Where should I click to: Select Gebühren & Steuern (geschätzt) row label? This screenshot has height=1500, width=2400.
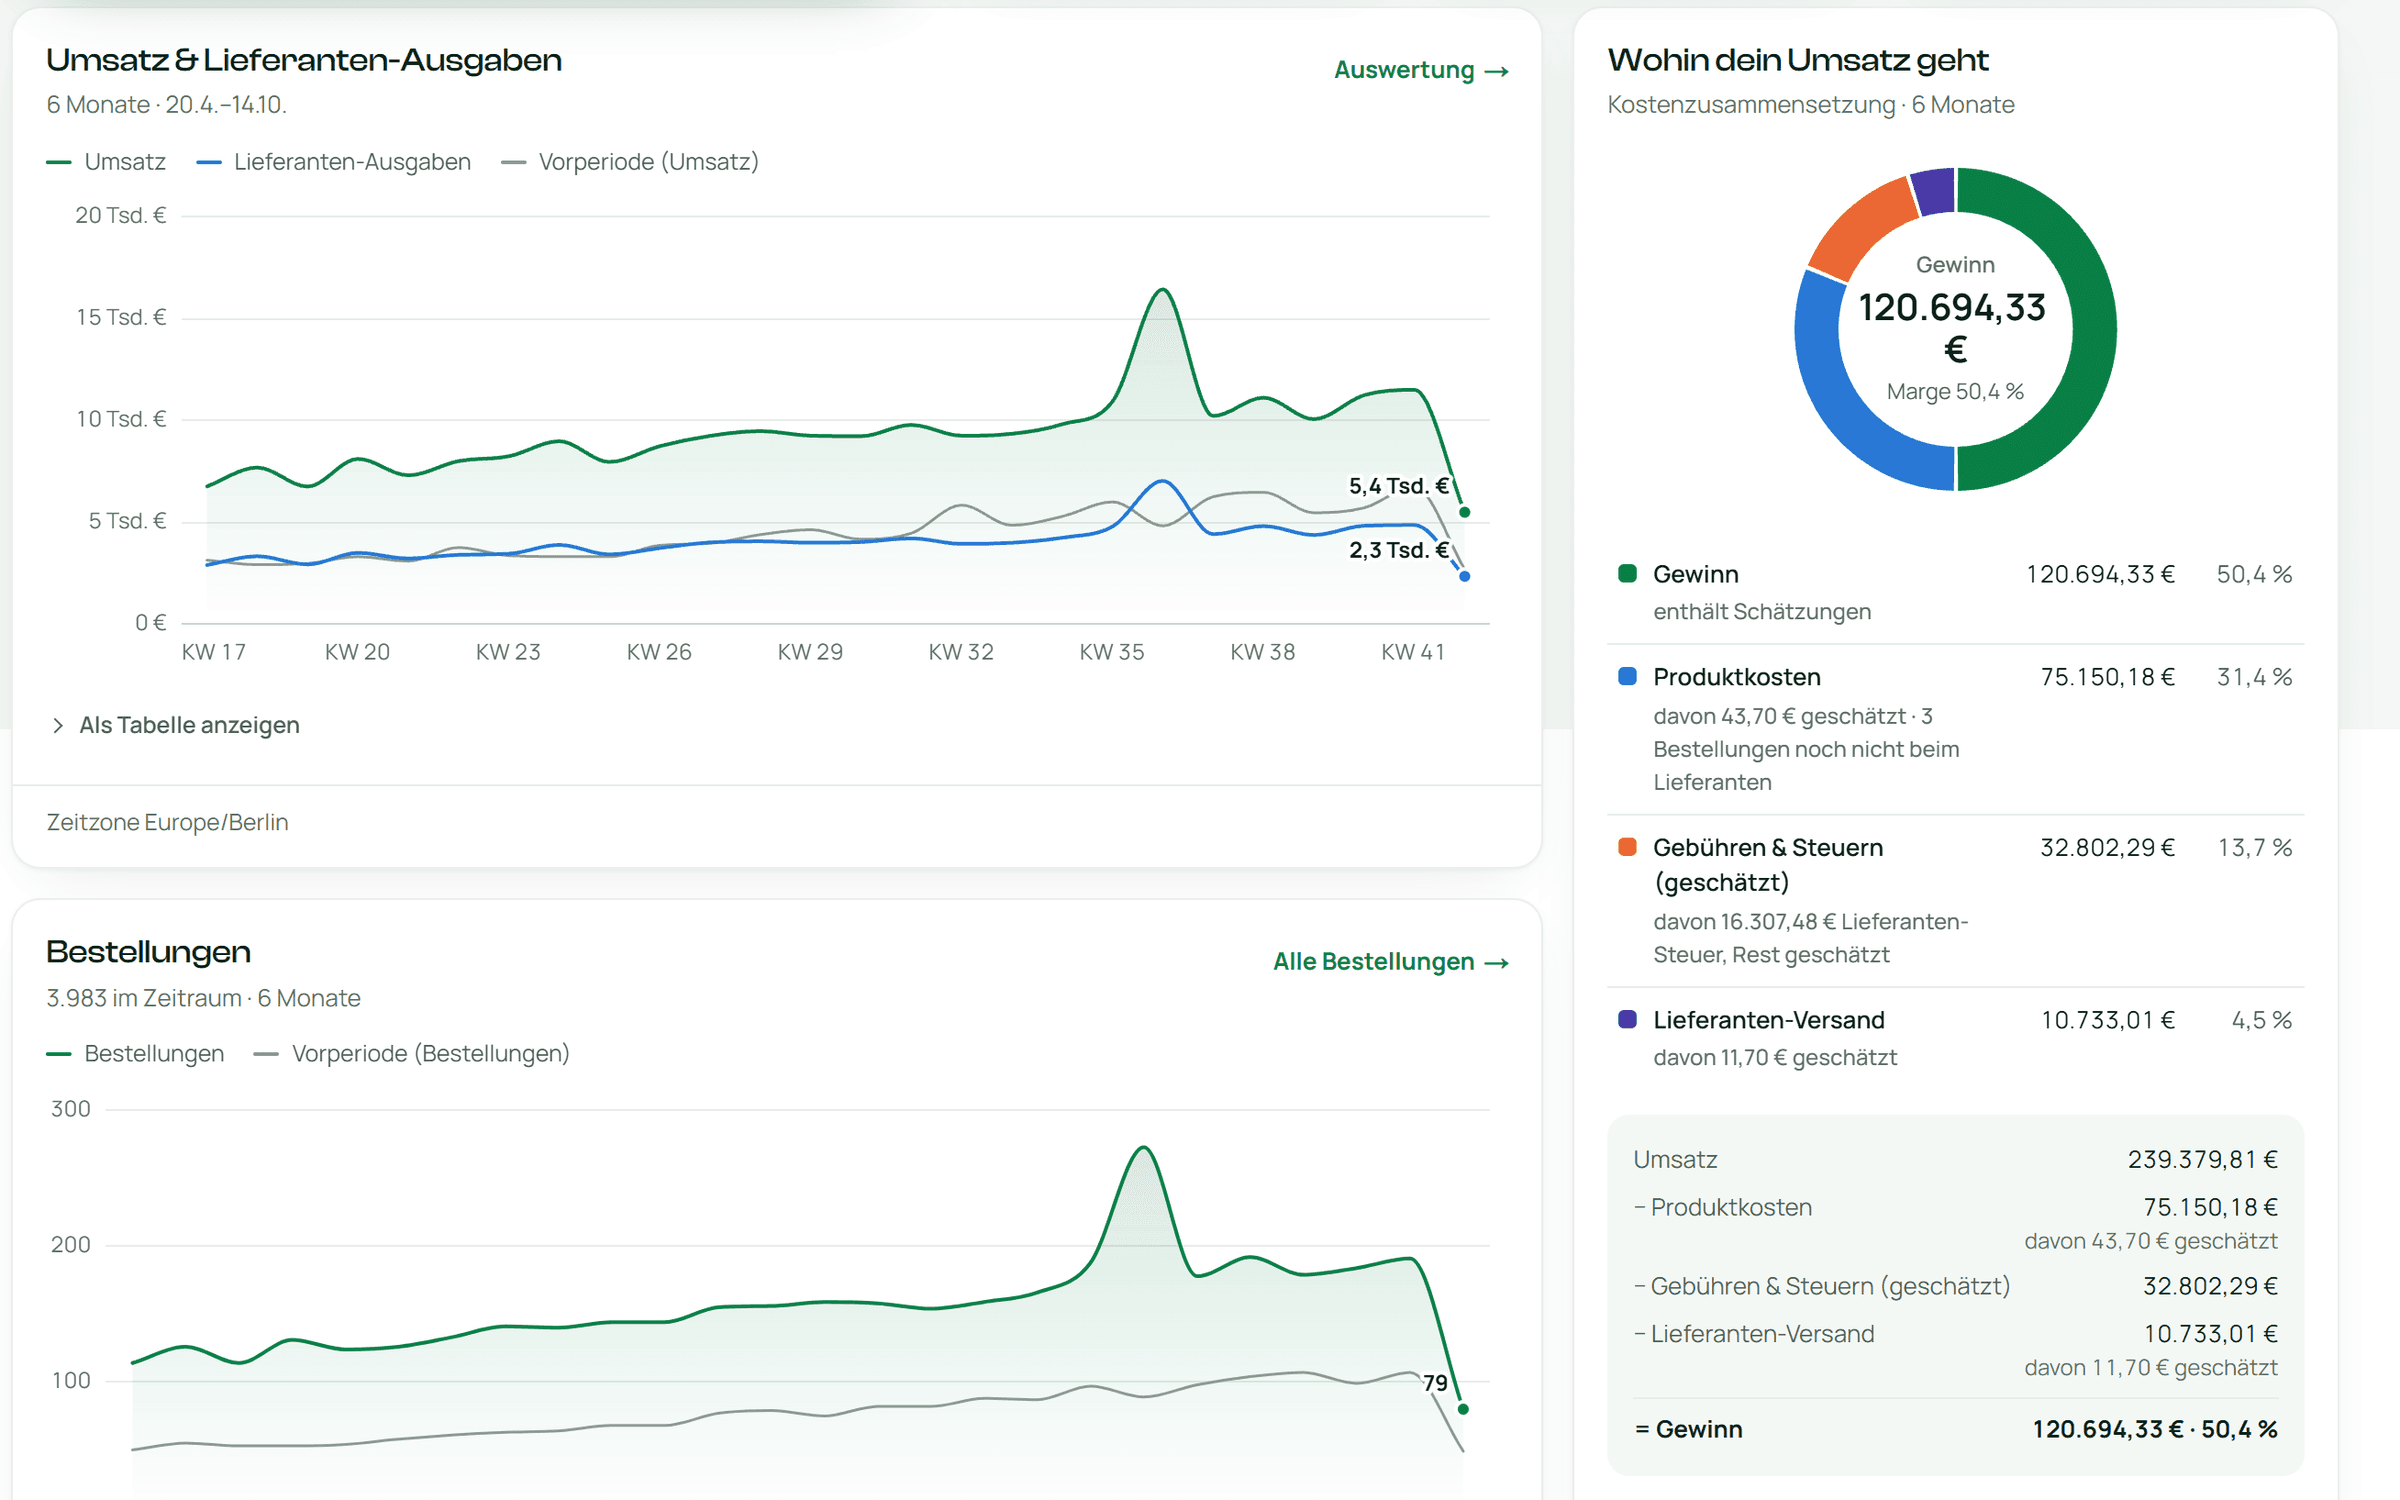point(1767,865)
